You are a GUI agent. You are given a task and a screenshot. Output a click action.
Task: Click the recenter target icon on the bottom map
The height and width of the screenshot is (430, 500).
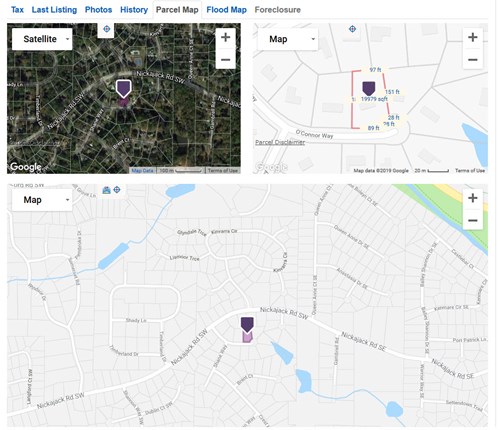(117, 190)
